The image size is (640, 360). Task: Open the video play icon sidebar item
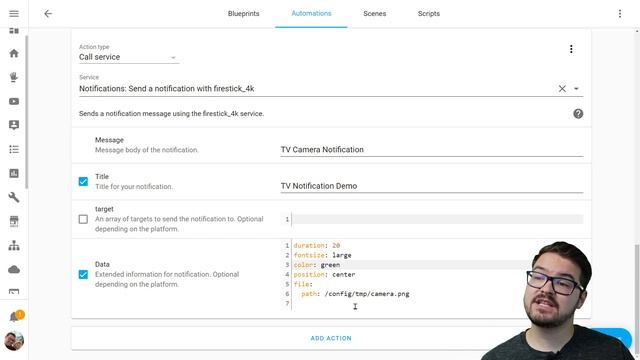(x=14, y=101)
